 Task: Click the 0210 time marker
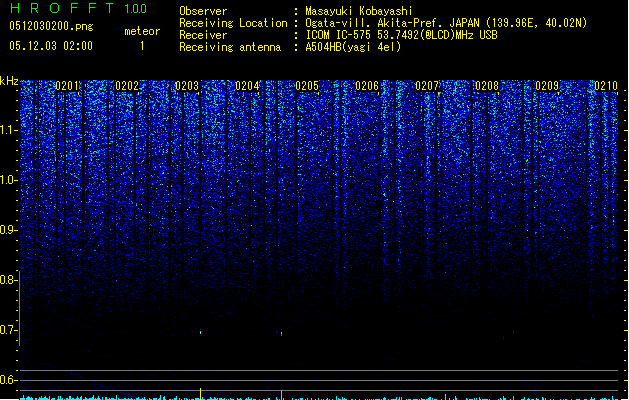(606, 86)
